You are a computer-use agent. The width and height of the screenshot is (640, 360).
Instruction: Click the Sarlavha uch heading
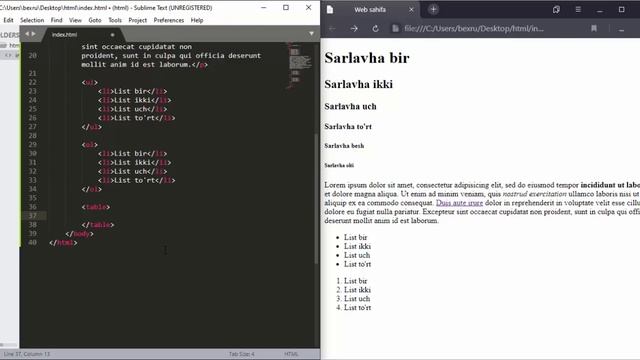click(x=350, y=107)
